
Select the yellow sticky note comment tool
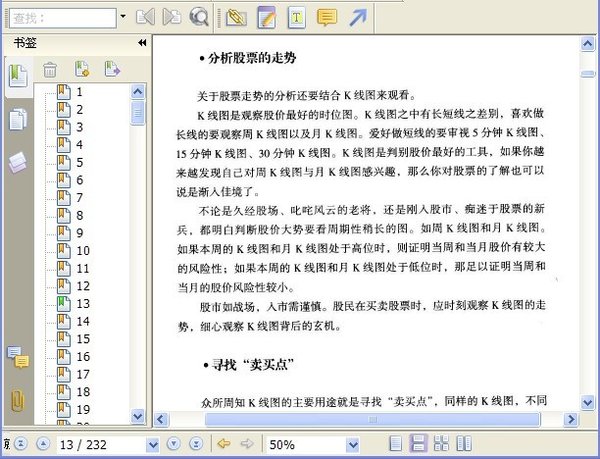pyautogui.click(x=327, y=17)
